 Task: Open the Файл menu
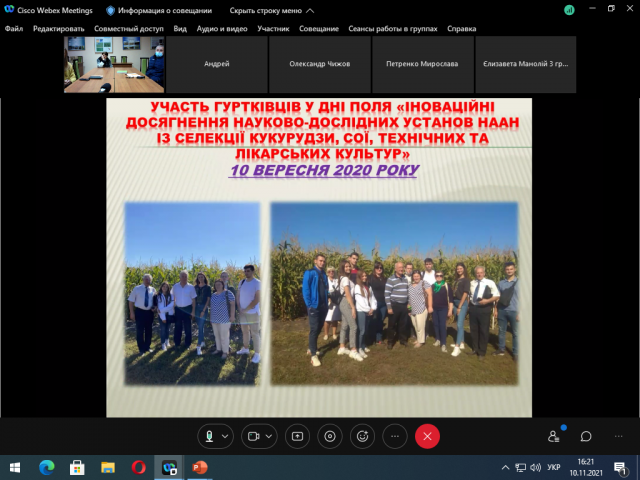point(14,29)
